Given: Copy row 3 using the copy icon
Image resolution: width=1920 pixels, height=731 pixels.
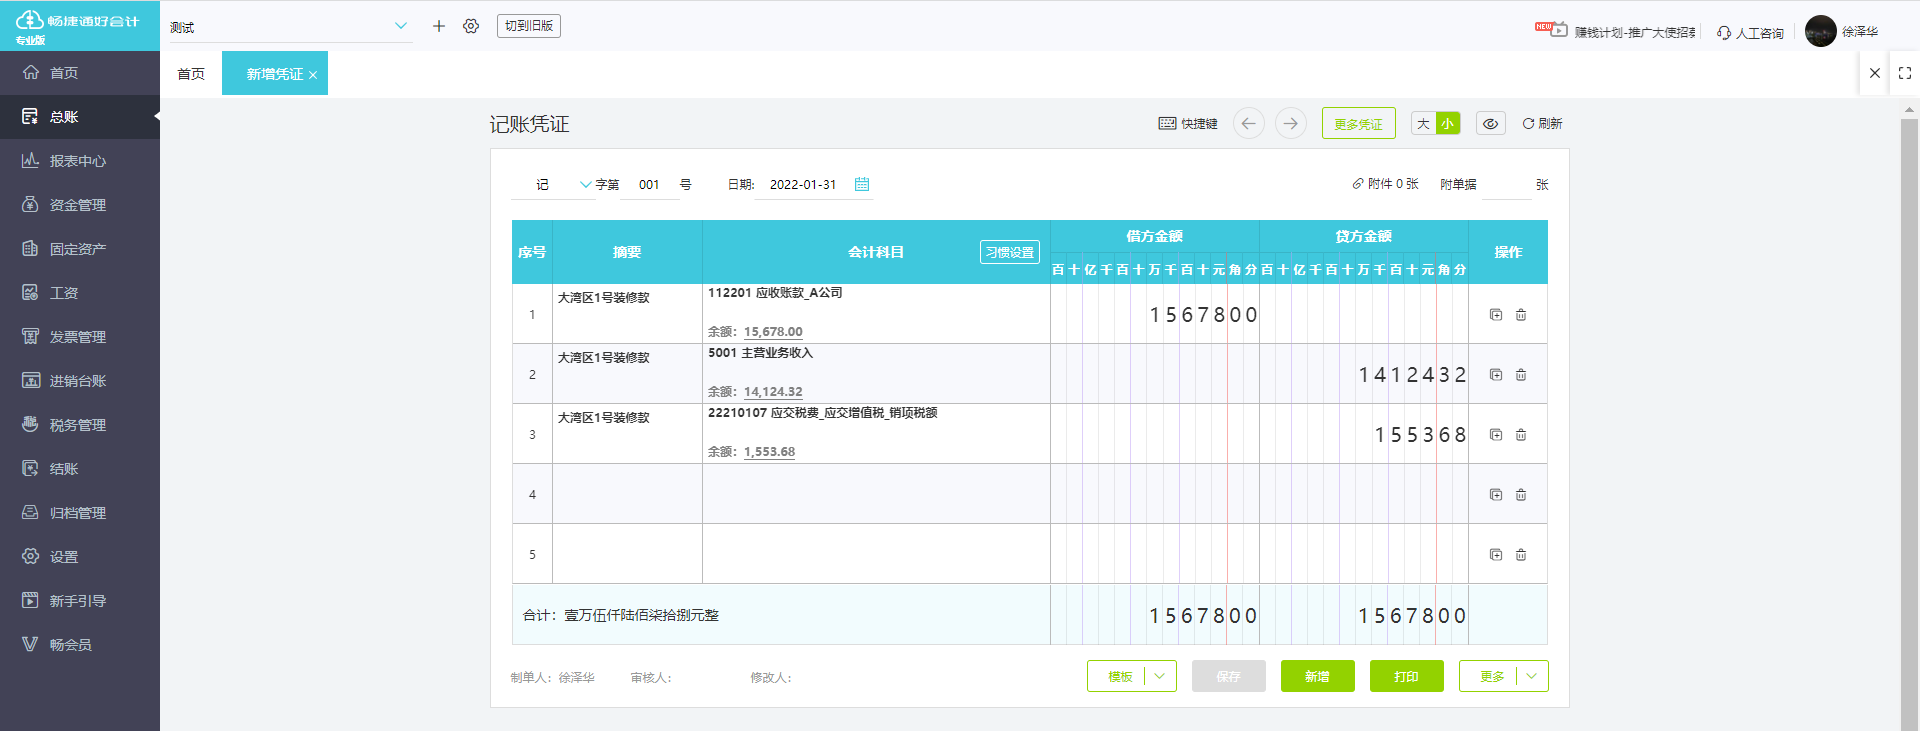Looking at the screenshot, I should tap(1496, 435).
